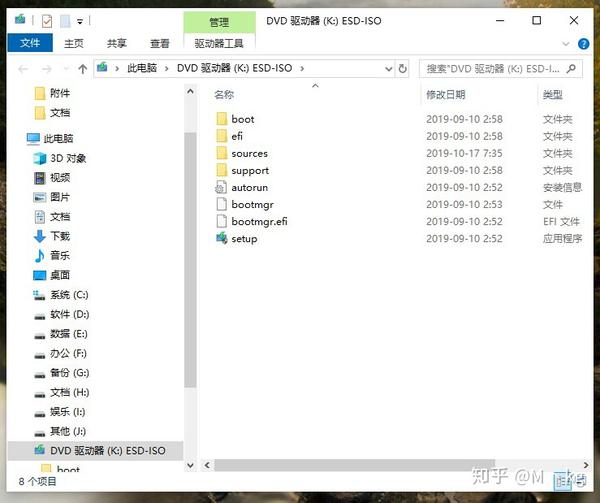Open the quick access toolbar customize arrow
600x503 pixels.
pos(80,22)
